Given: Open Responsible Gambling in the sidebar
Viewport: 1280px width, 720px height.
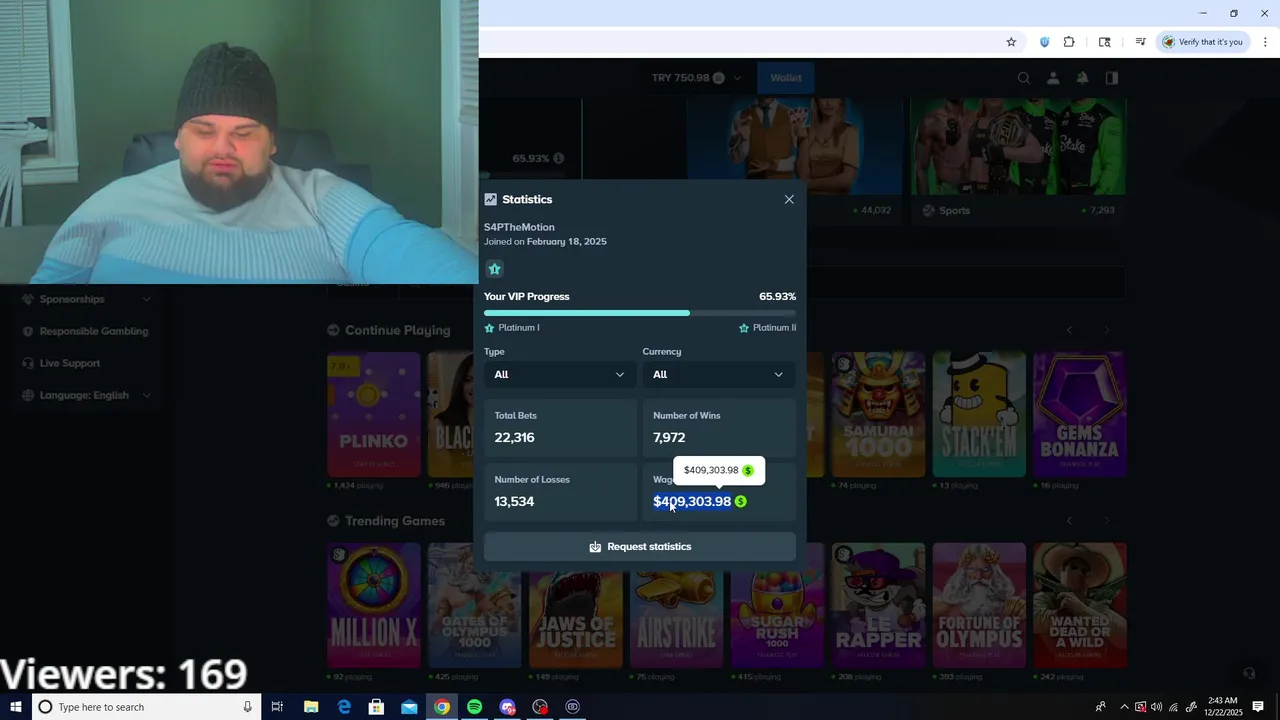Looking at the screenshot, I should tap(86, 331).
